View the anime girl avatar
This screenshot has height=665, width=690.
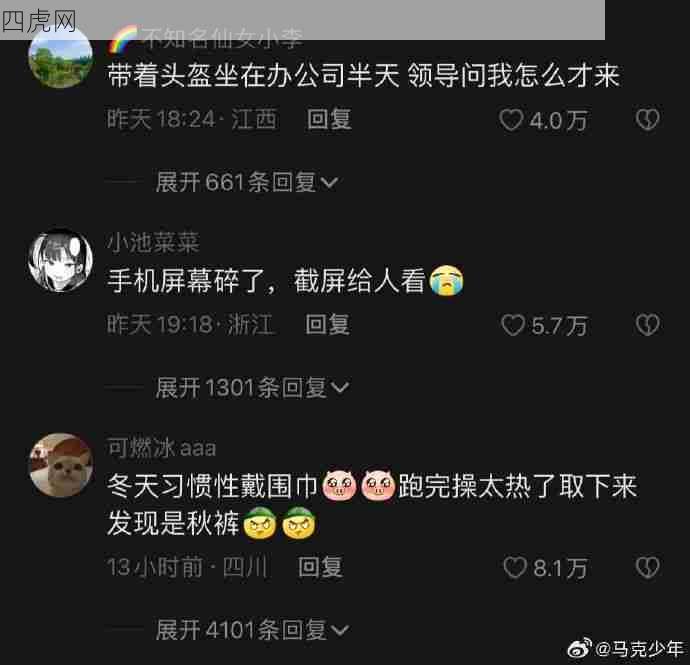tap(61, 260)
